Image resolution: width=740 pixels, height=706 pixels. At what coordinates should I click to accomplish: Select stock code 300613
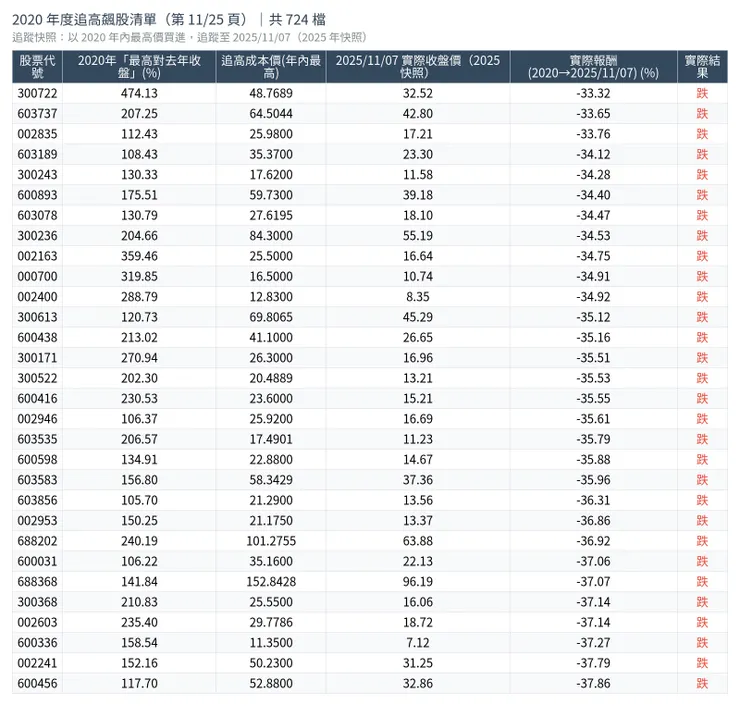(x=37, y=317)
